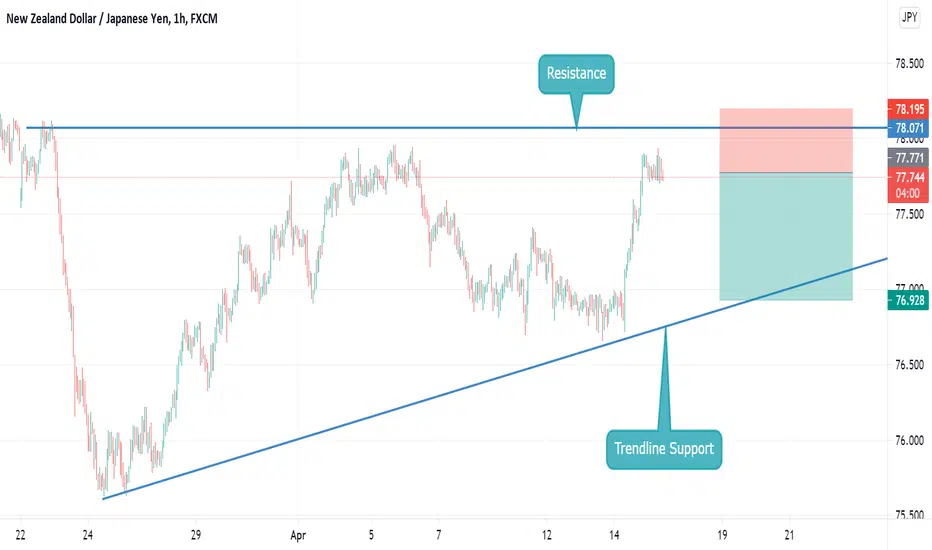This screenshot has width=932, height=550.
Task: Click the 04:00 countdown timer label
Action: click(x=908, y=194)
